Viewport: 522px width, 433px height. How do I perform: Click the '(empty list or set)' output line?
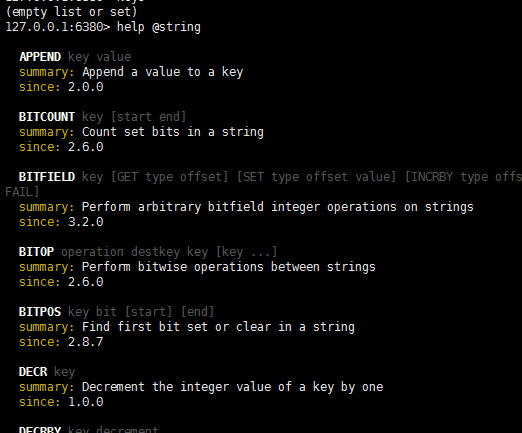pos(71,12)
